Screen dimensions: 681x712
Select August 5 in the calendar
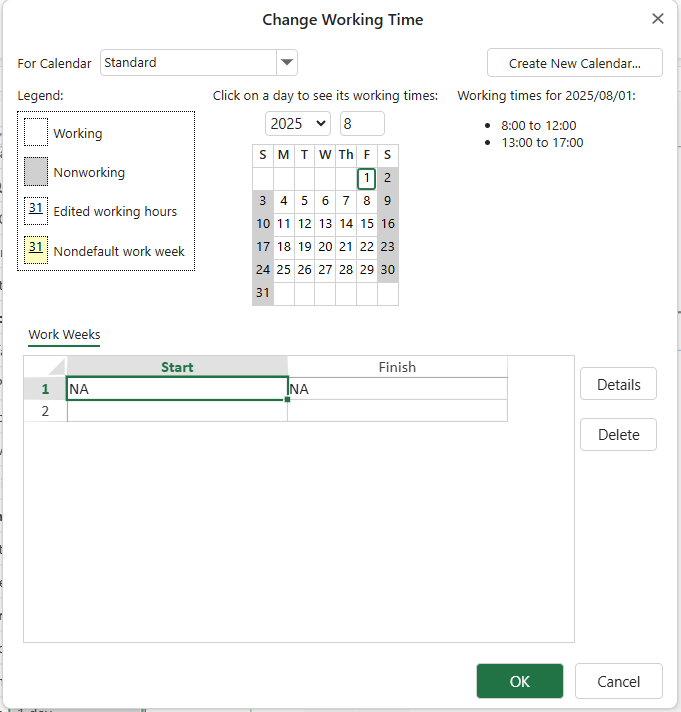coord(304,201)
